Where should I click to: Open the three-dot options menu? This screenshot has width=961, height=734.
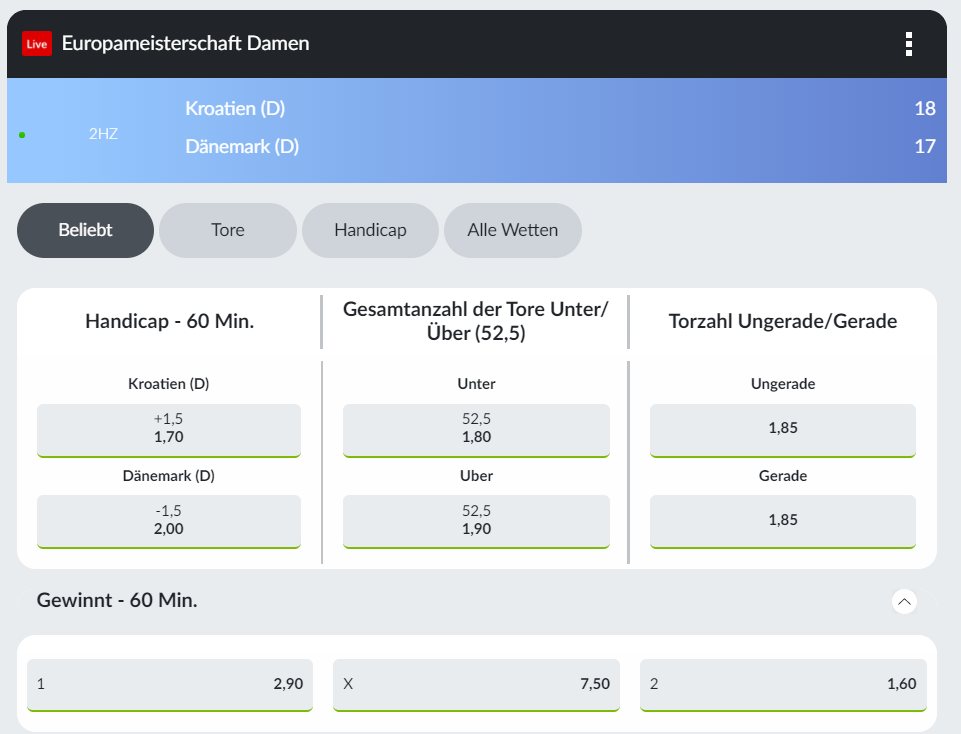click(x=908, y=44)
